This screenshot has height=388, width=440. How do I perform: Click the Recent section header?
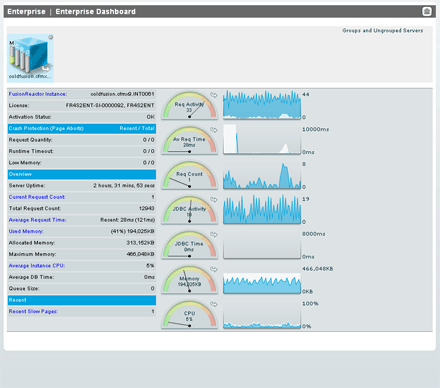click(x=82, y=300)
